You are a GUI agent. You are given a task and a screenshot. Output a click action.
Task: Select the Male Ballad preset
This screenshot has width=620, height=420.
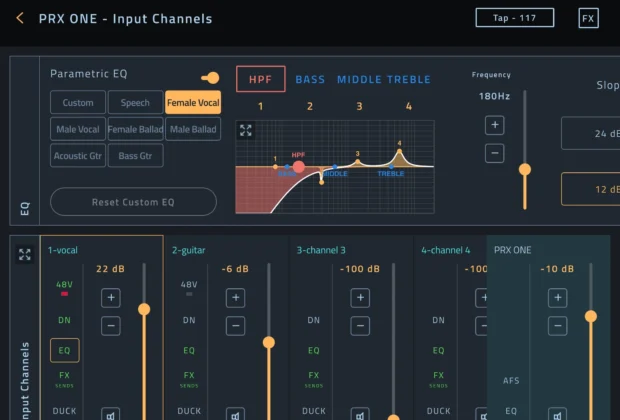click(x=193, y=129)
